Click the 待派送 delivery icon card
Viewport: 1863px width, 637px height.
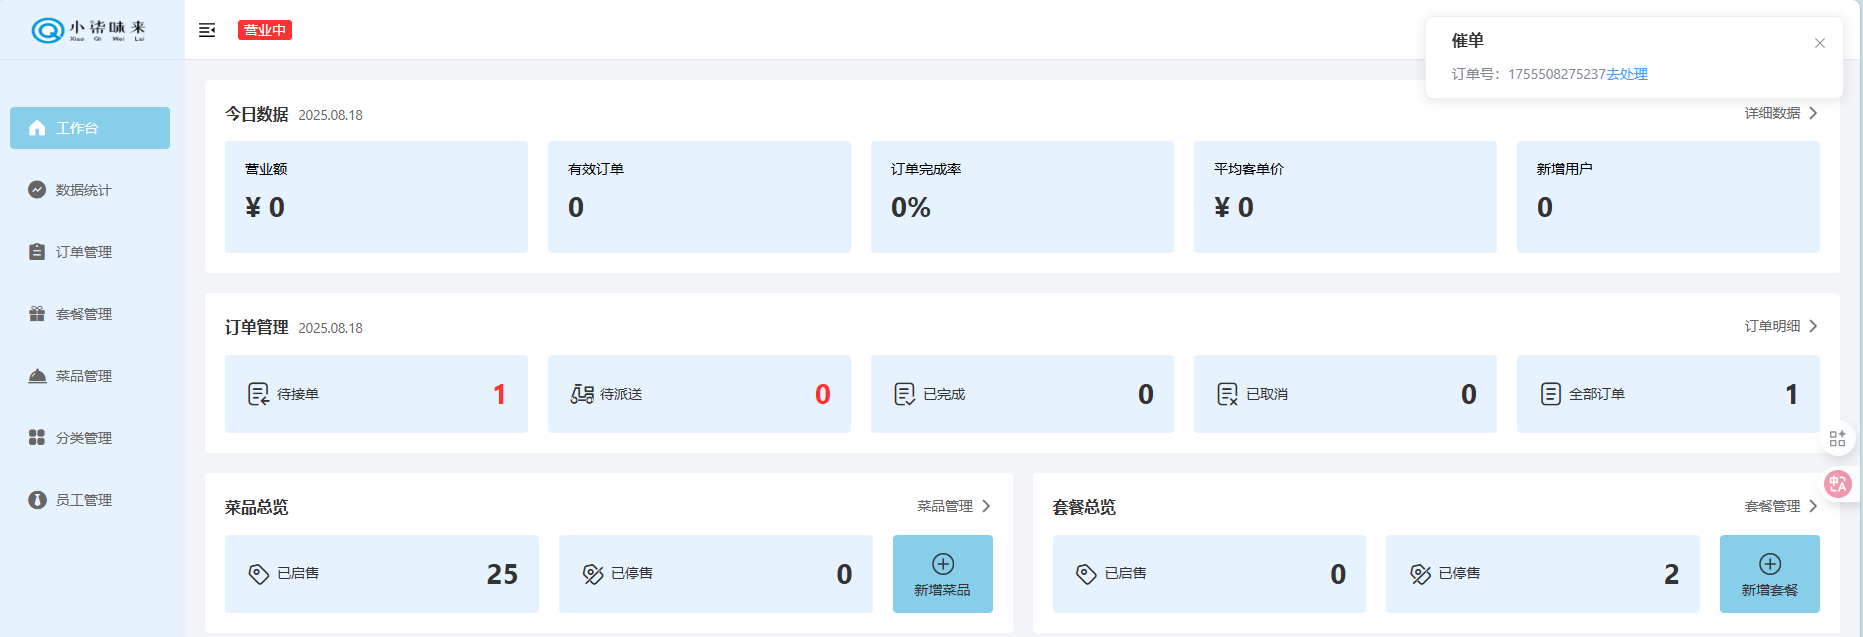pyautogui.click(x=582, y=394)
